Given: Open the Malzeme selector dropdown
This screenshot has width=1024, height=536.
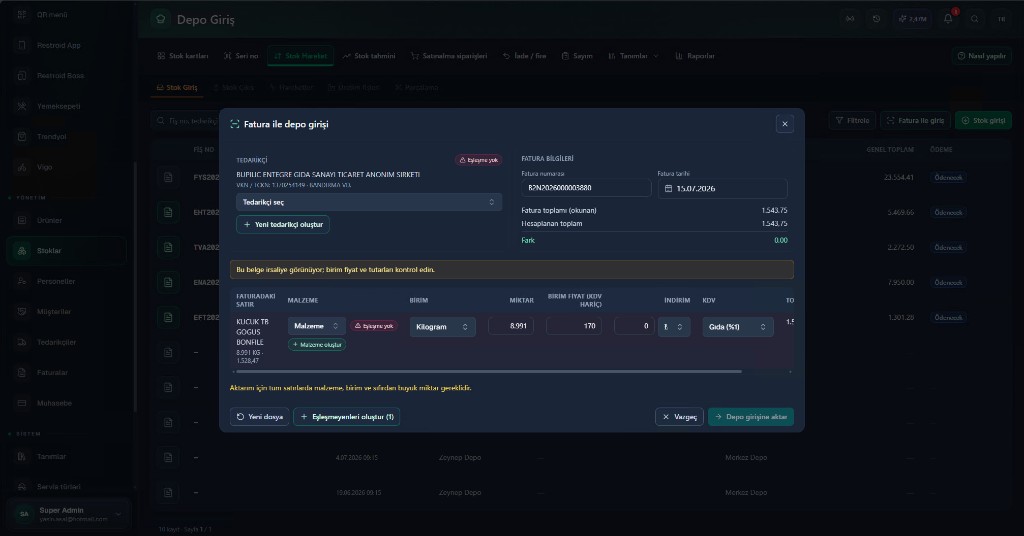Looking at the screenshot, I should [x=316, y=326].
